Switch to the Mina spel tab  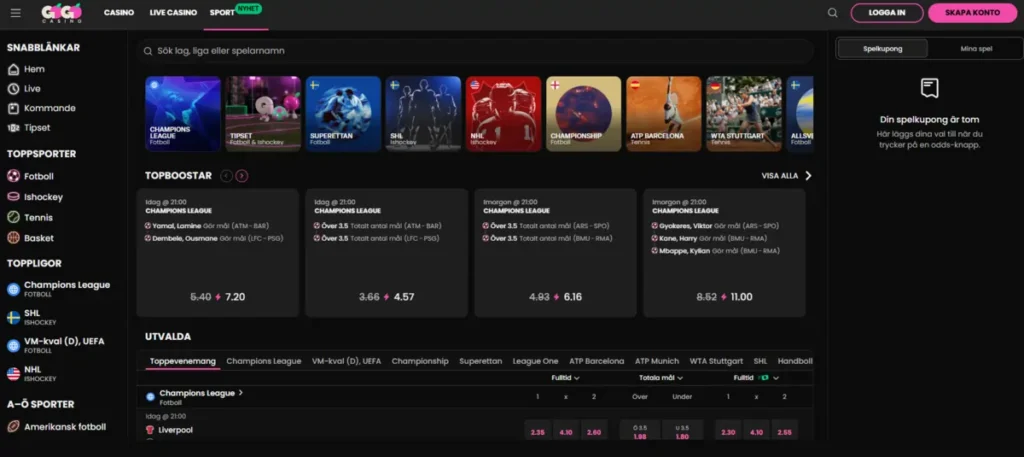tap(976, 48)
